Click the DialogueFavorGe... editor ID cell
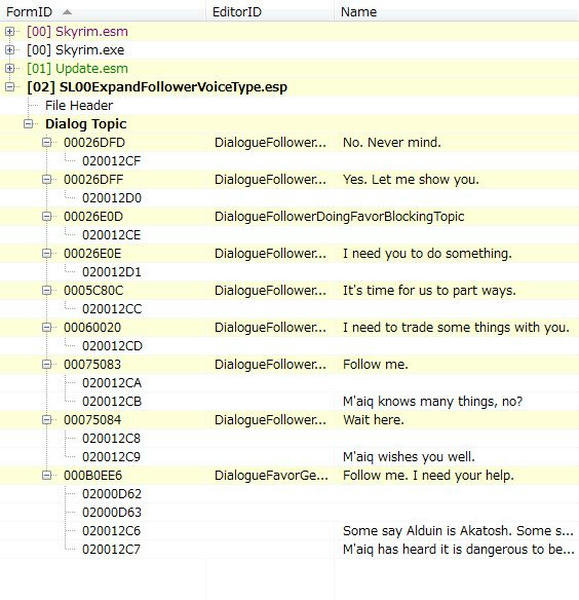579x600 pixels. [271, 475]
